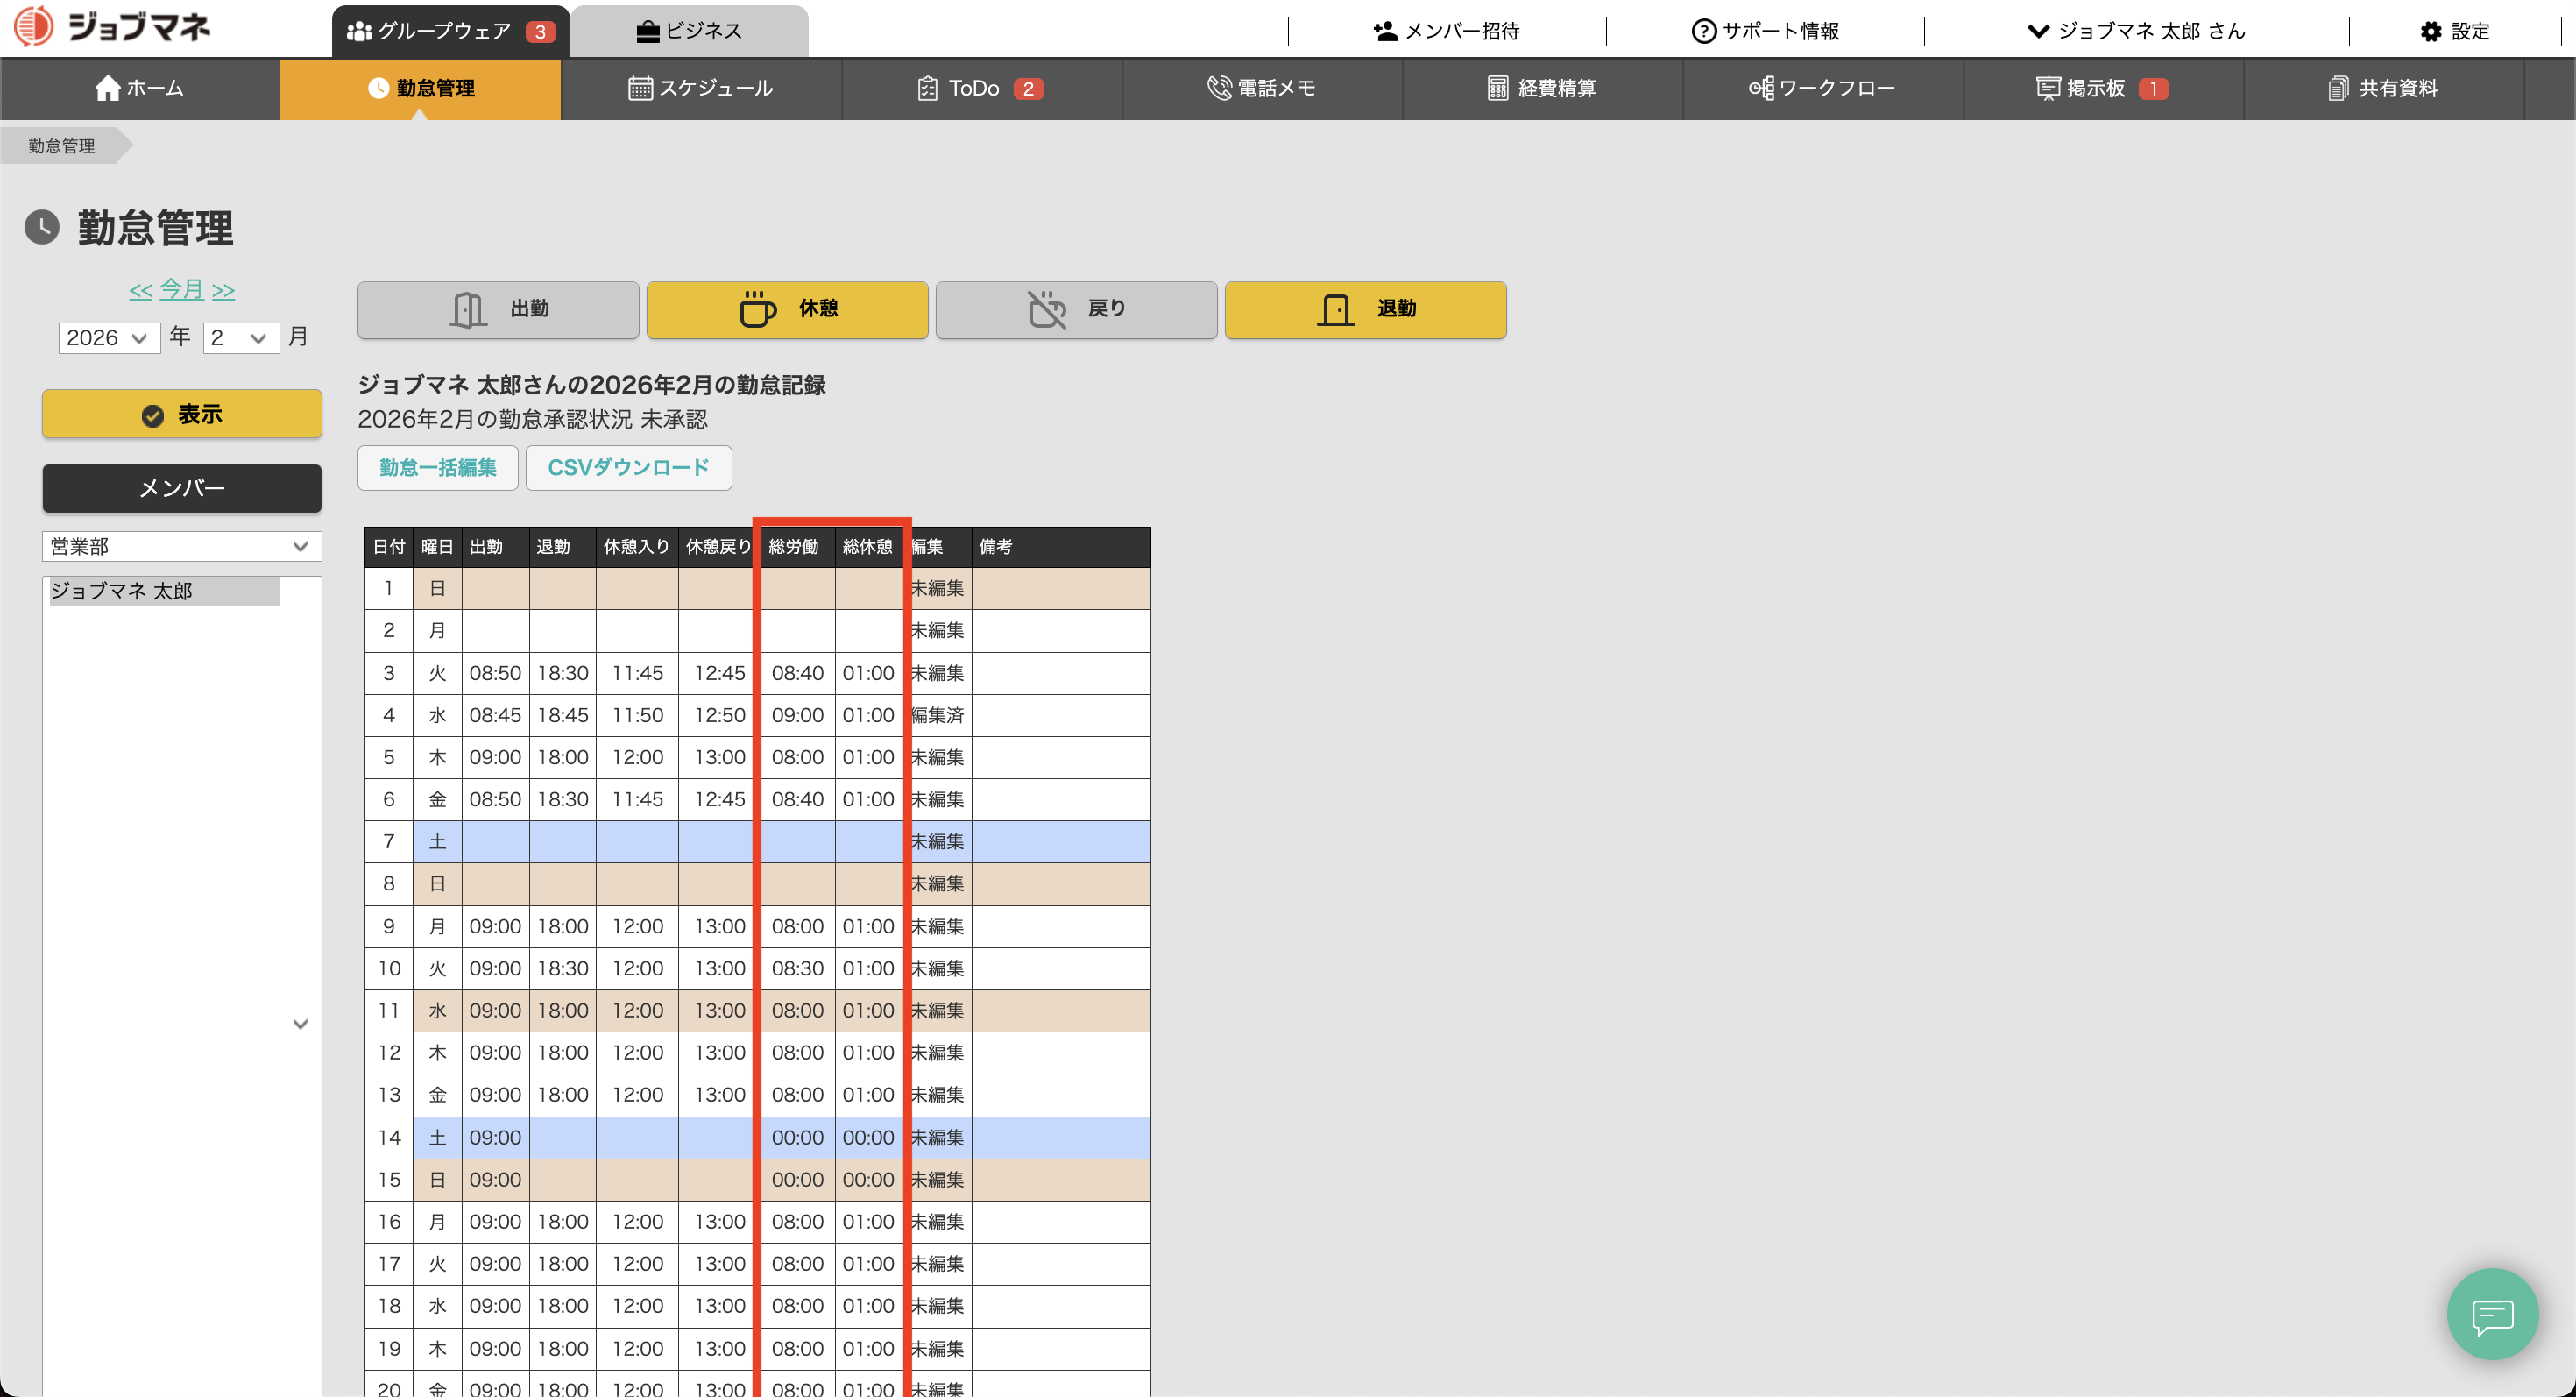Screen dimensions: 2576x1397
Task: Click the CSVダウンロード button
Action: click(628, 468)
